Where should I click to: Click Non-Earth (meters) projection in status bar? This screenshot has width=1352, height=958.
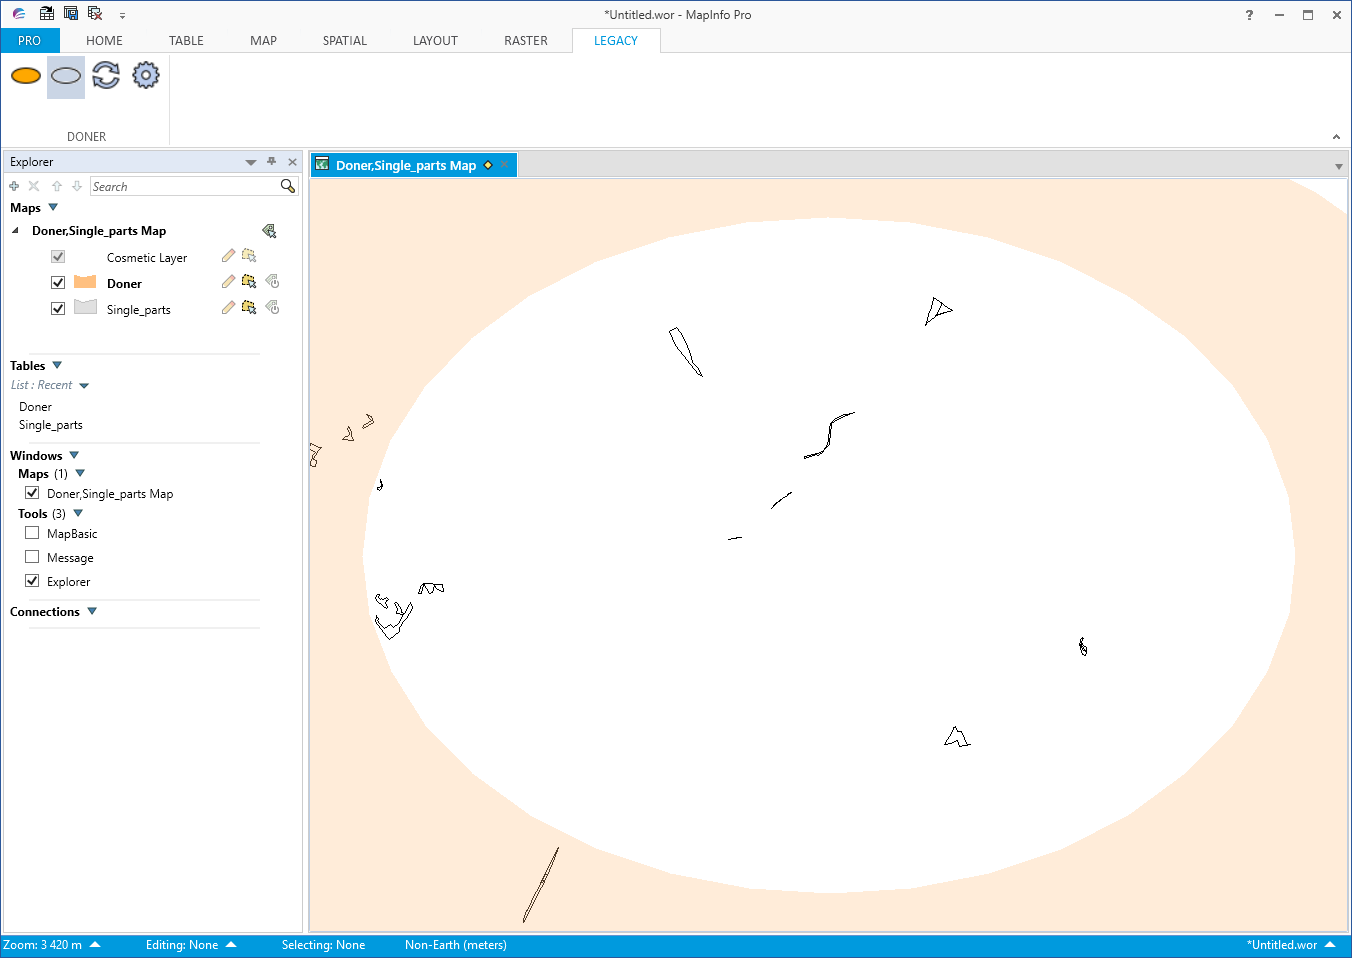tap(456, 945)
